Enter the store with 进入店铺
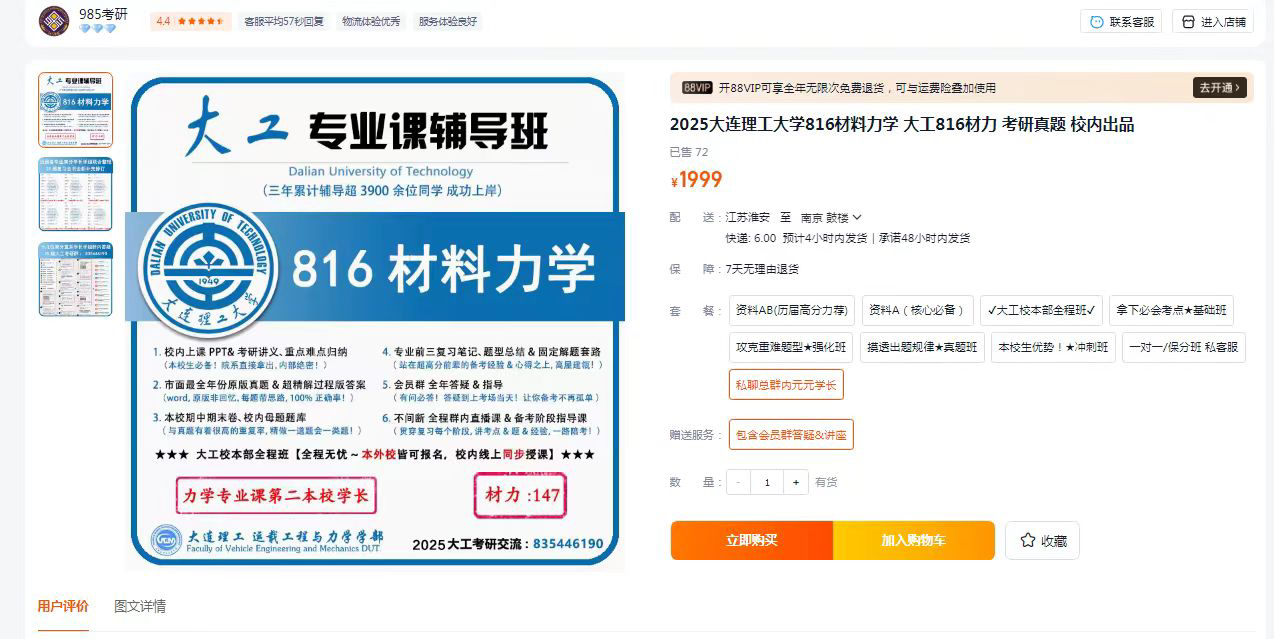 click(x=1213, y=22)
